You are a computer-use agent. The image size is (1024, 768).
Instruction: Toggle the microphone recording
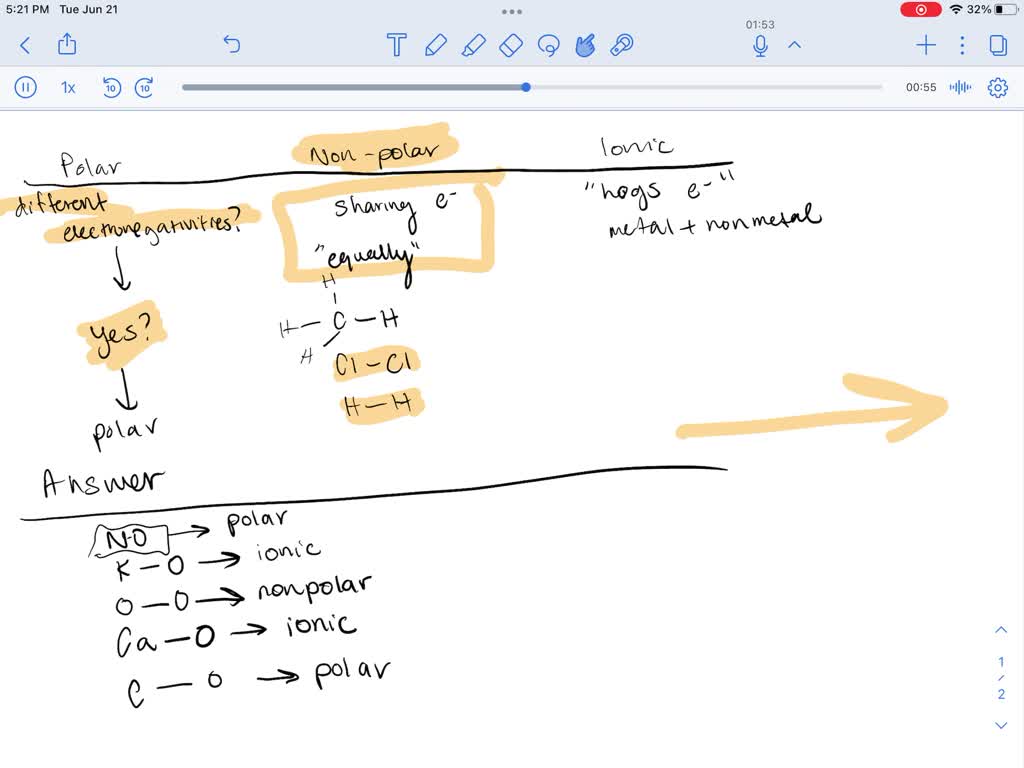(x=760, y=45)
